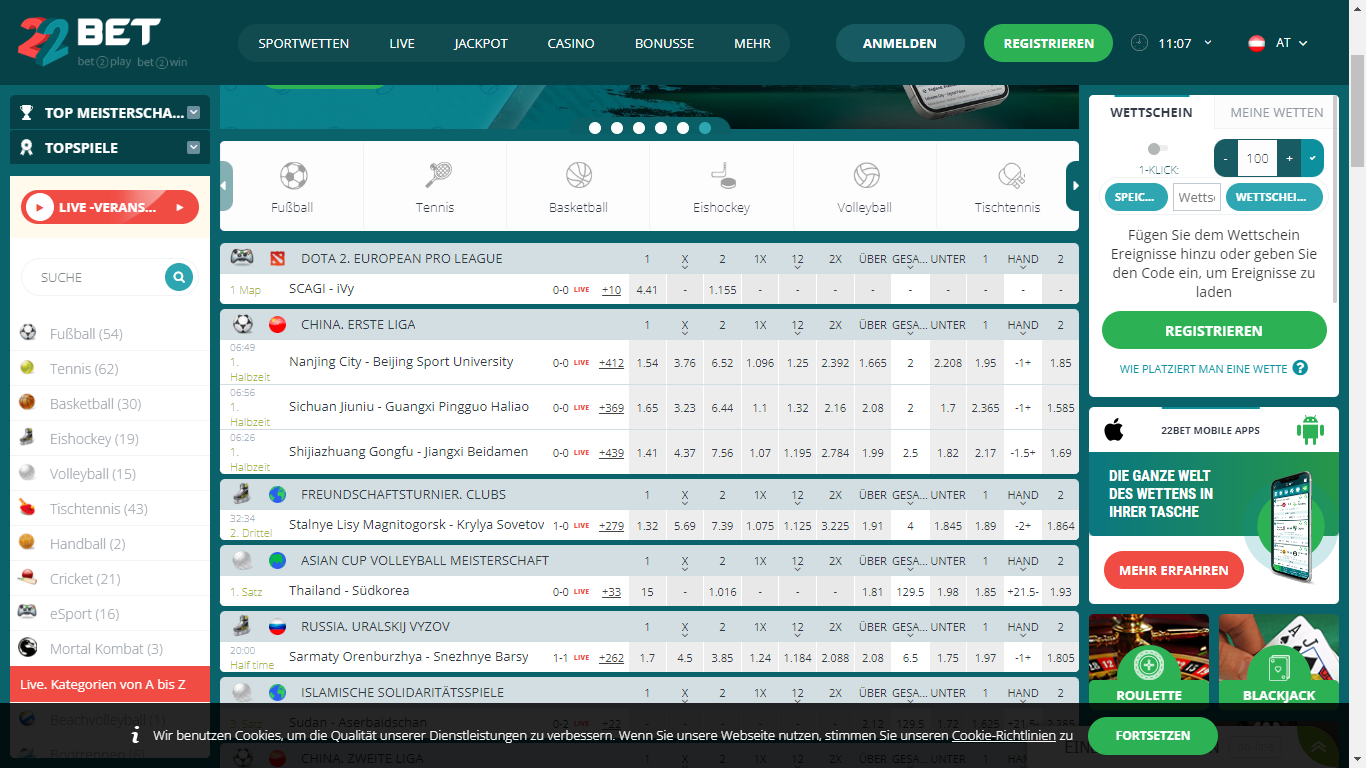The image size is (1366, 768).
Task: Select the first banner carousel dot
Action: [x=595, y=128]
